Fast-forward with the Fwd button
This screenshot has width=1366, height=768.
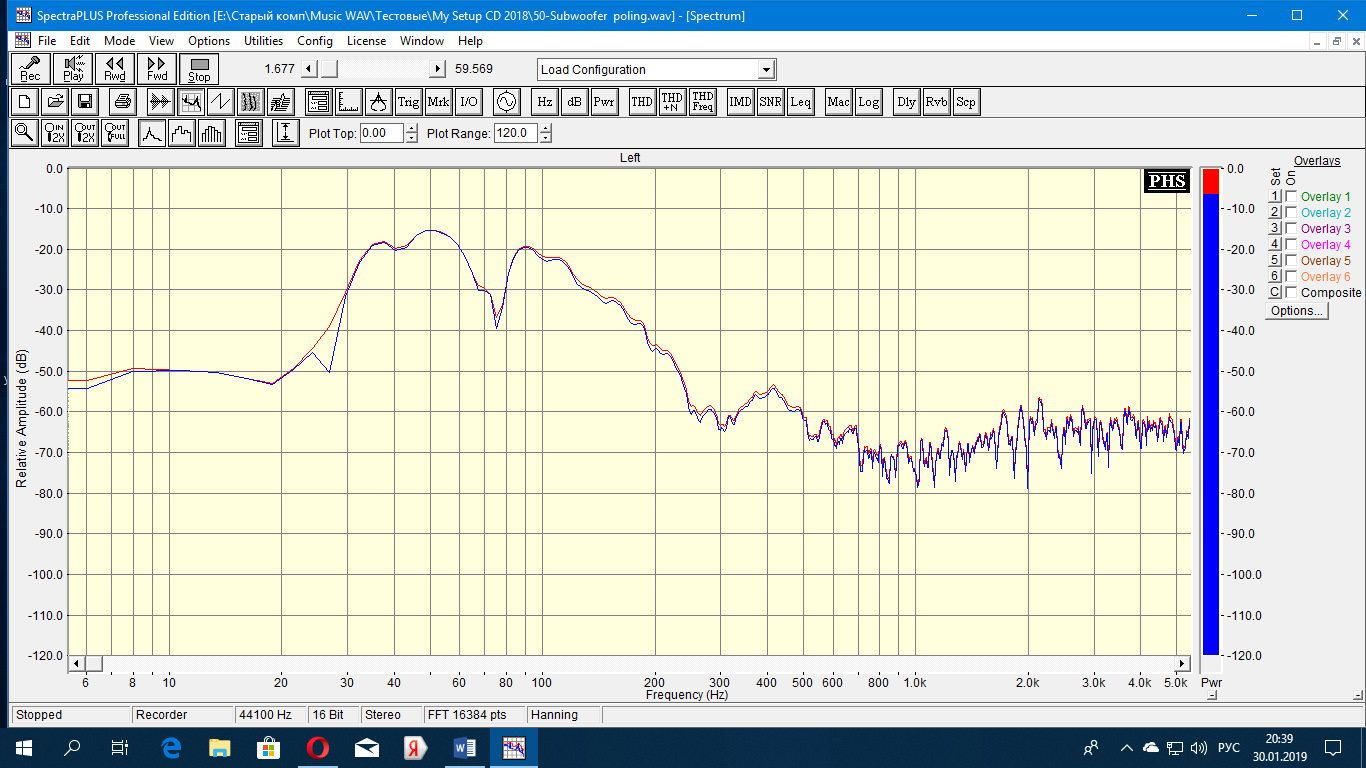click(x=157, y=69)
